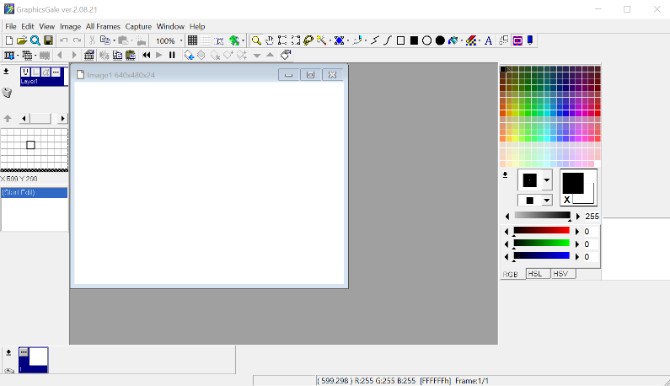Select the flood fill bucket tool
Screen dimensions: 670x386
click(453, 41)
